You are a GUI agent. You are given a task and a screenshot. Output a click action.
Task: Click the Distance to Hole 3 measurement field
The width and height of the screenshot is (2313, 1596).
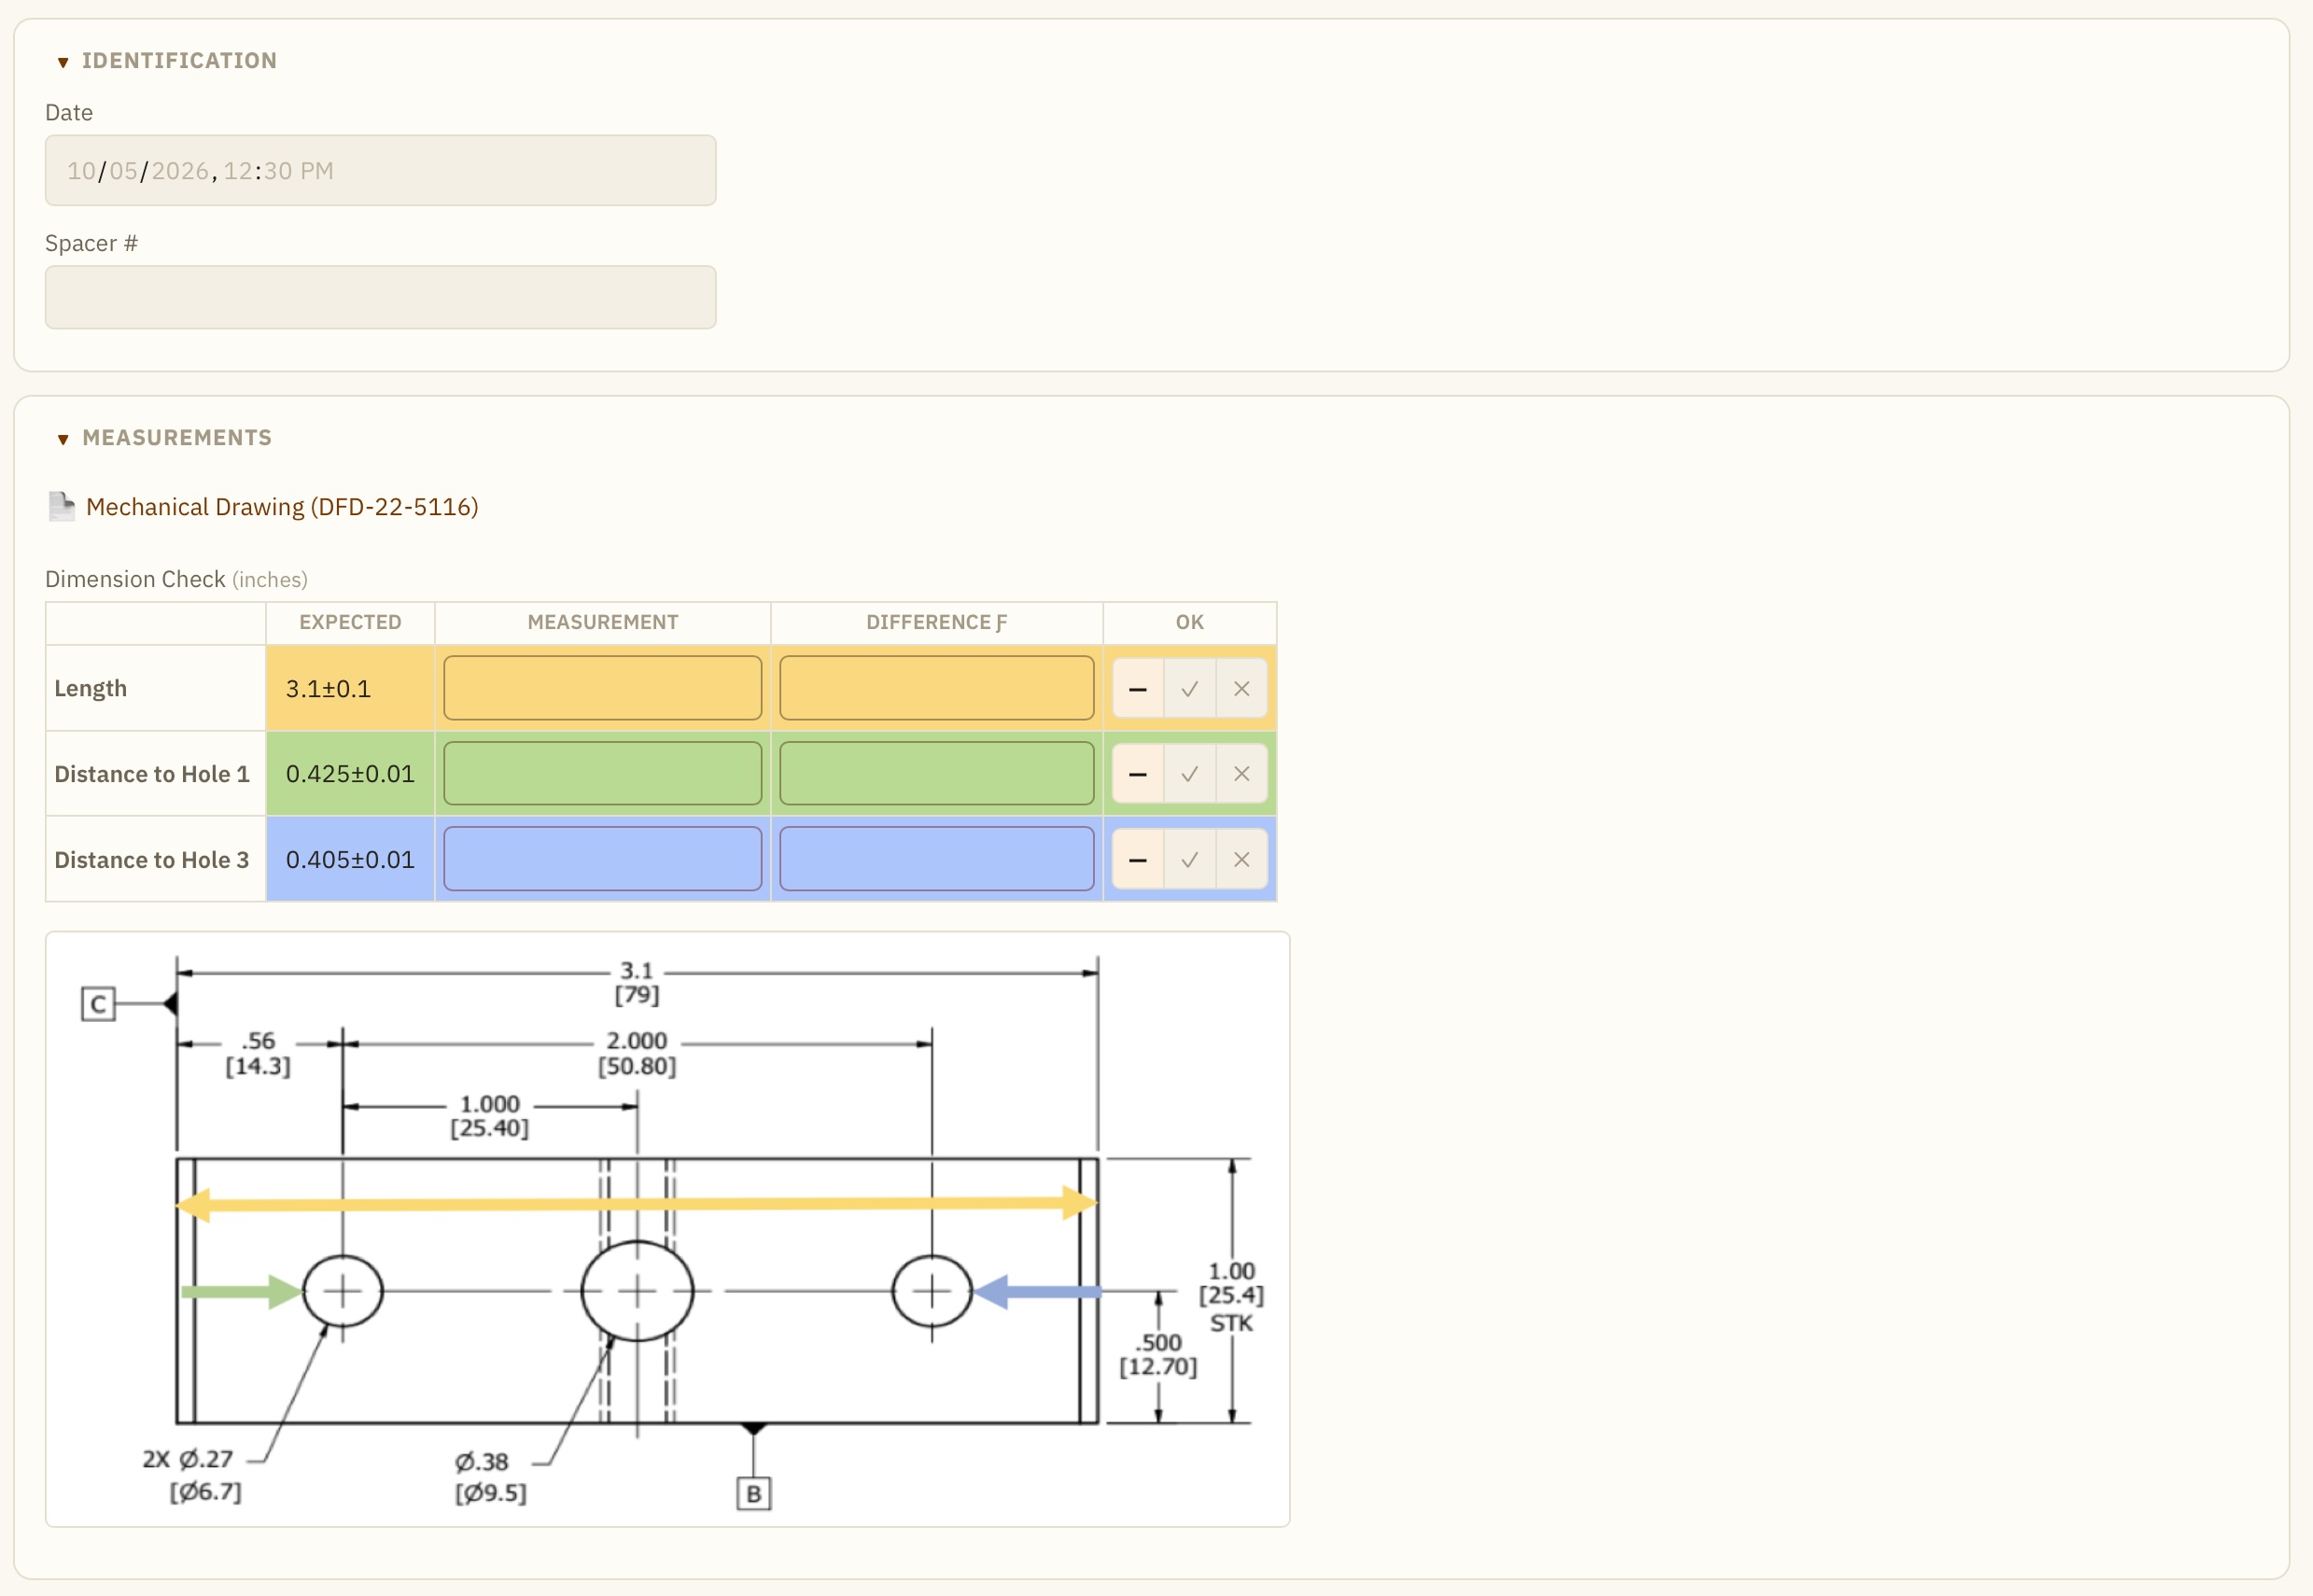(x=603, y=859)
